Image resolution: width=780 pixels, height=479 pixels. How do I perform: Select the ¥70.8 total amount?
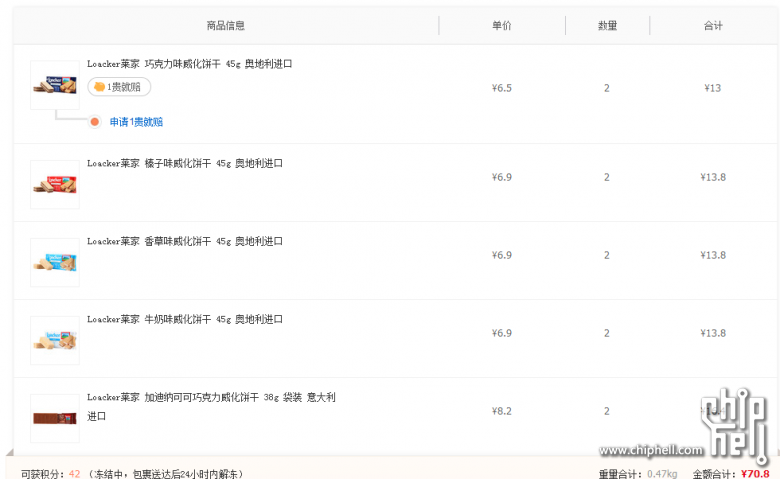tap(755, 474)
